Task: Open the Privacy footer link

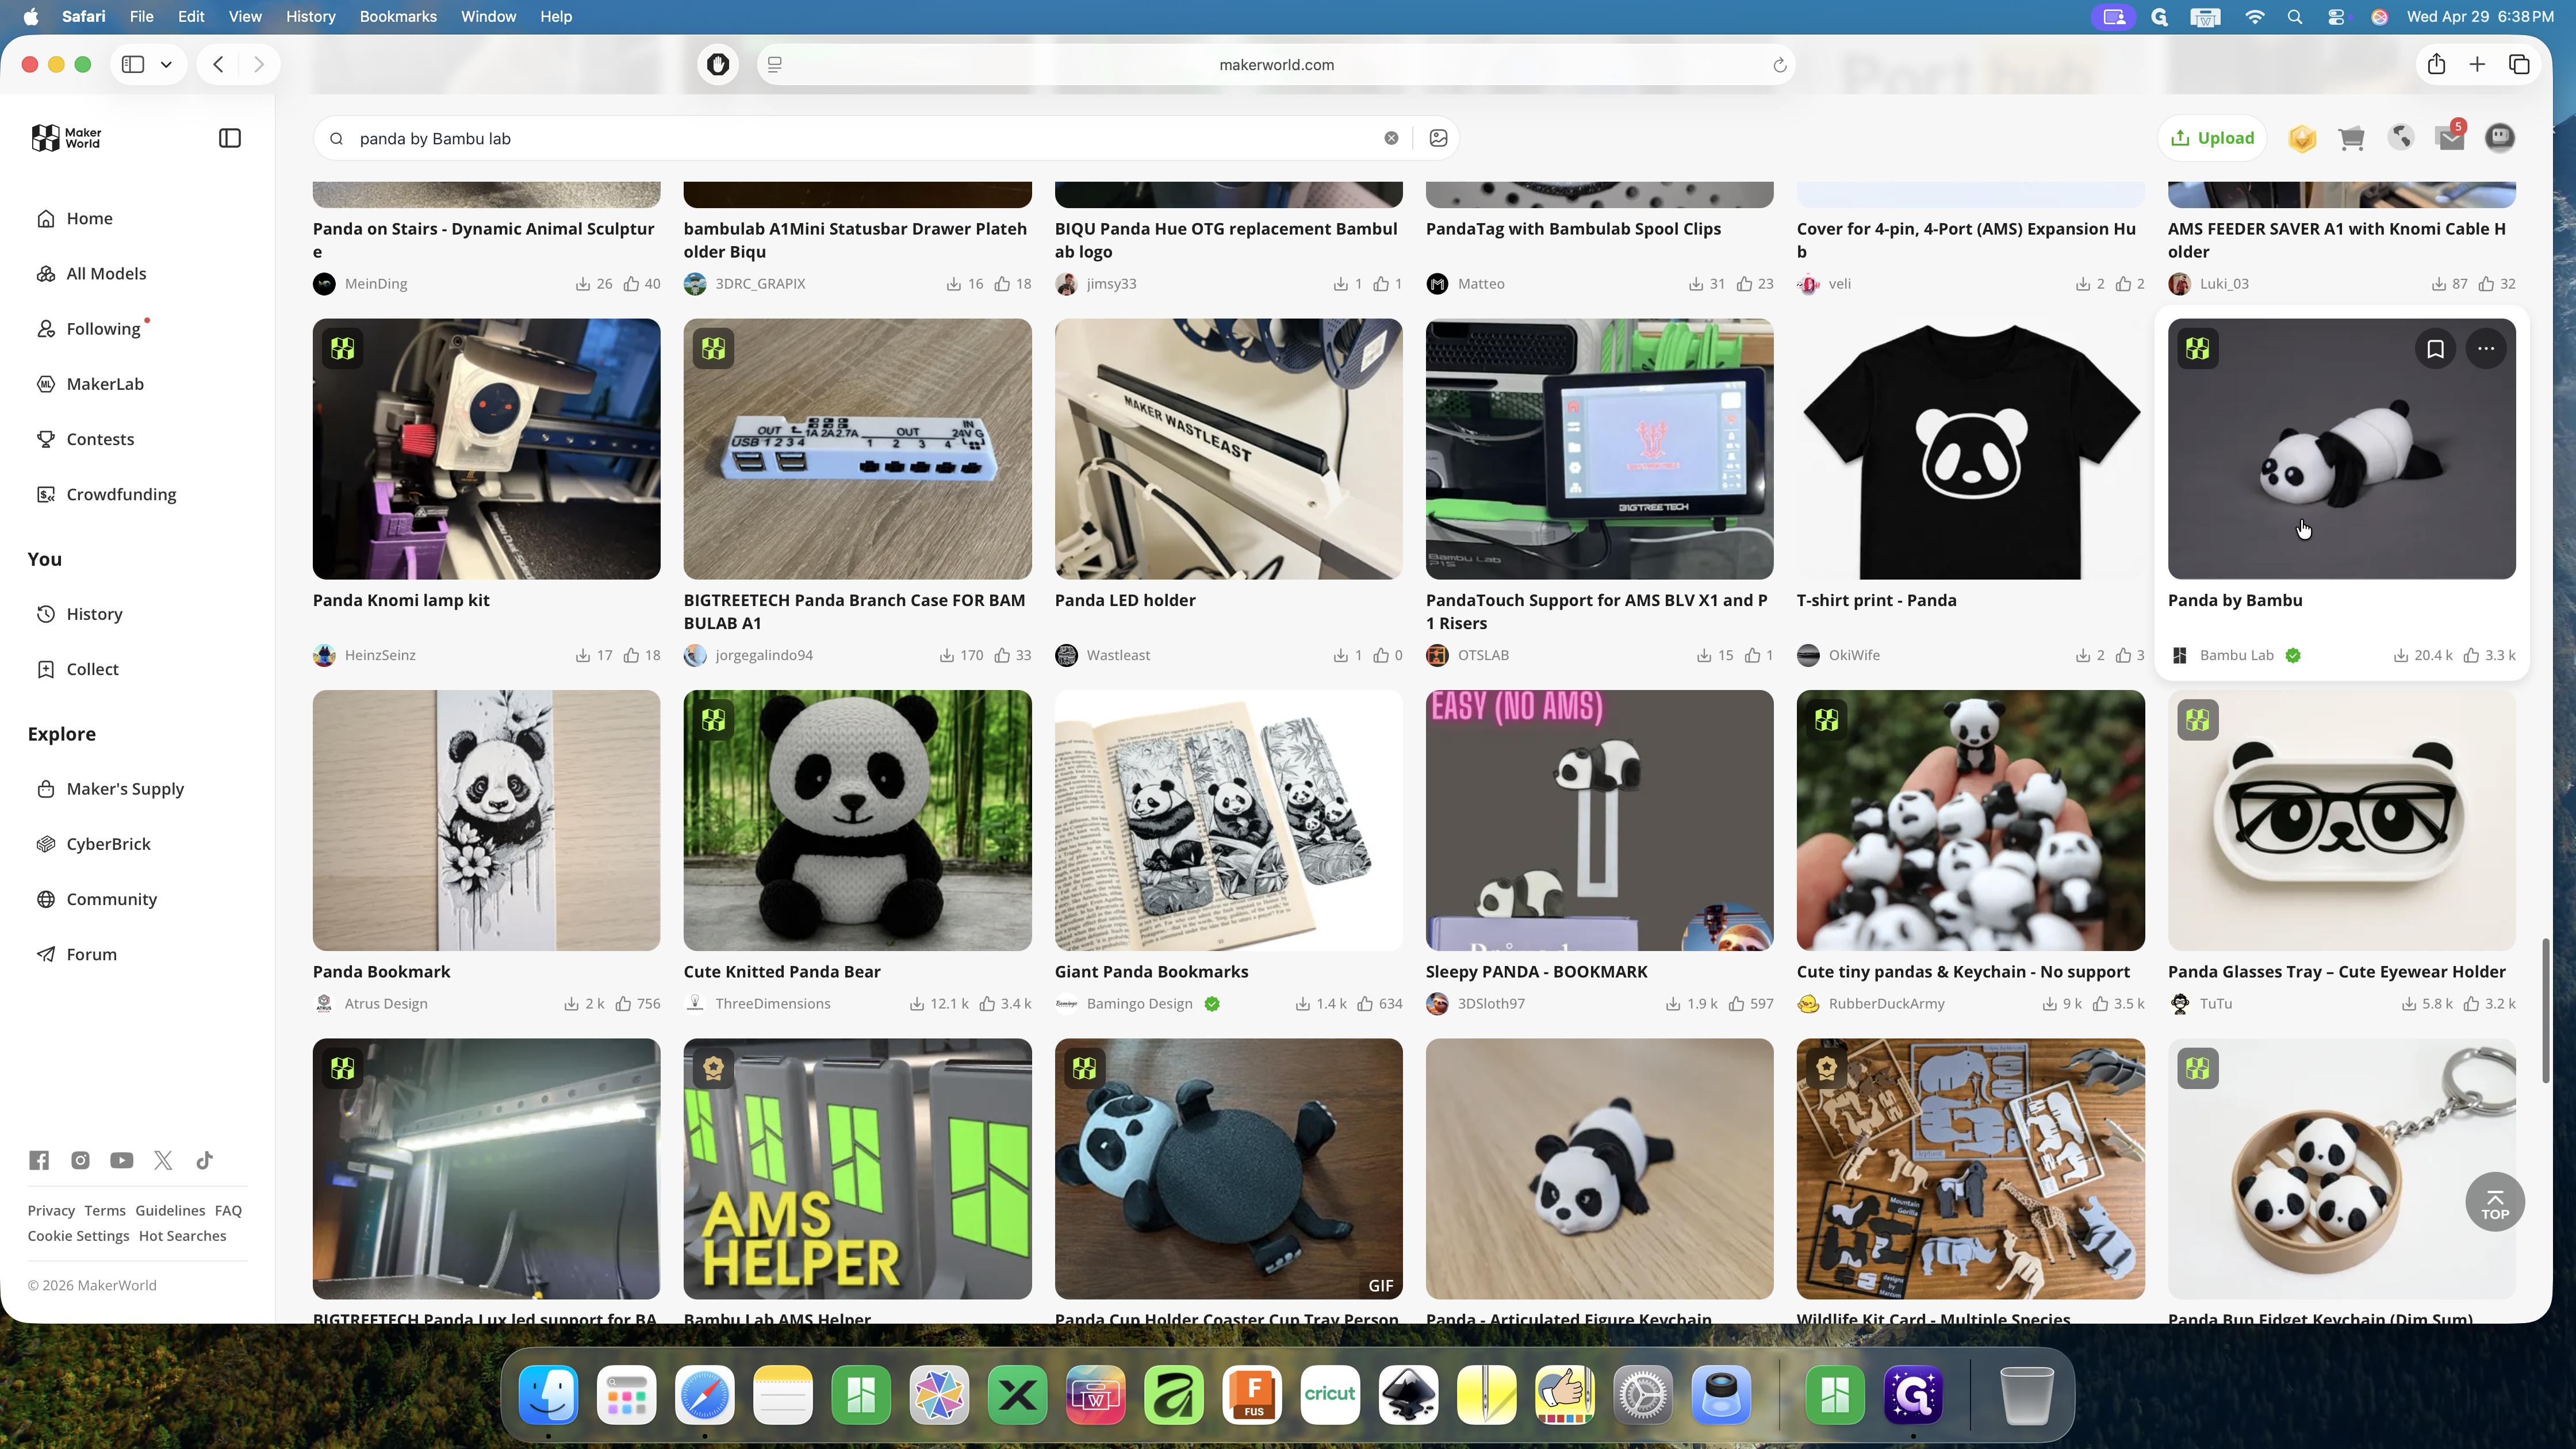Action: [51, 1210]
